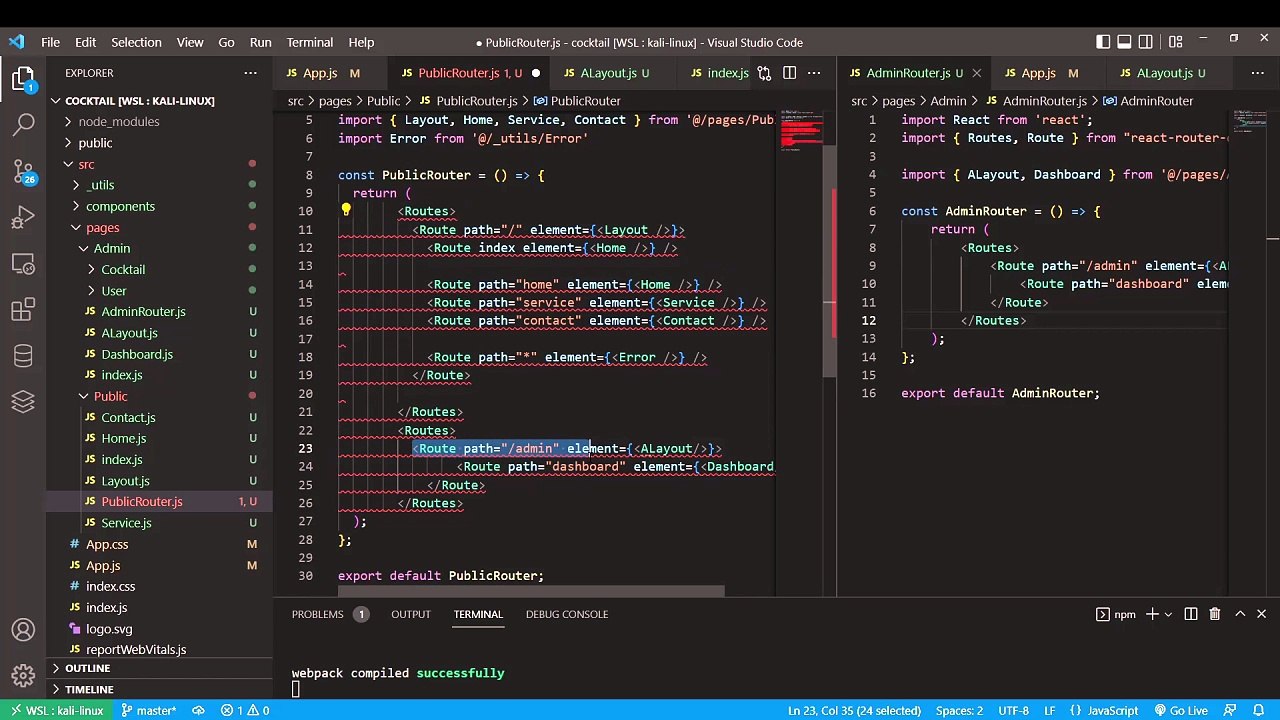Toggle primary side bar visibility

[x=1102, y=42]
